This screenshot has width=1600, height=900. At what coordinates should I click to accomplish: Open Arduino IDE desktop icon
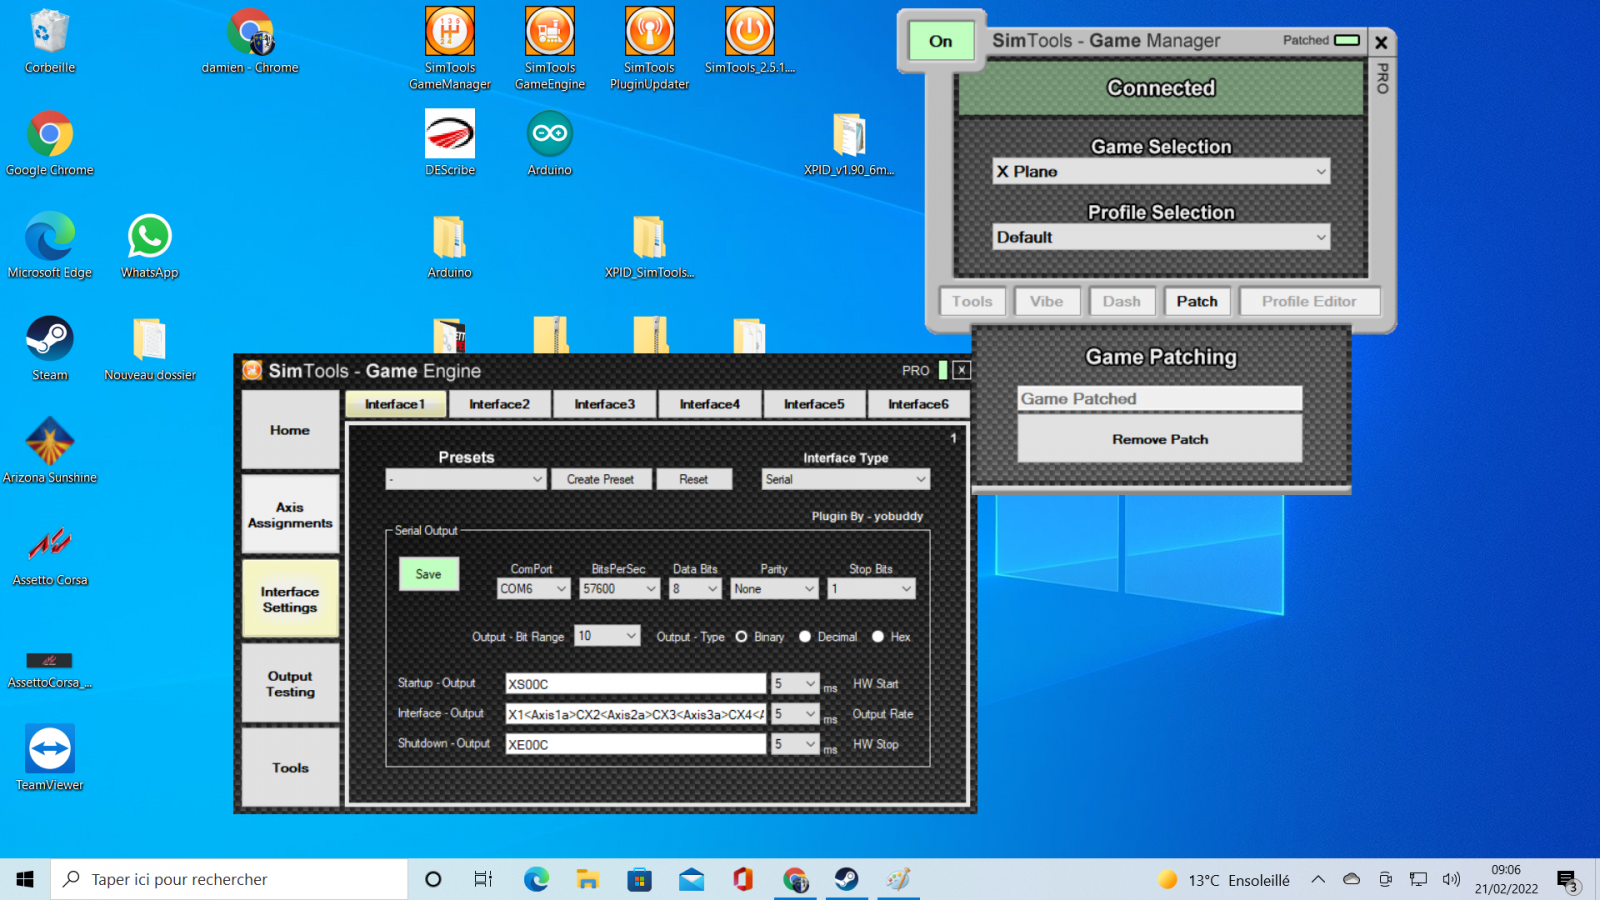pyautogui.click(x=550, y=143)
